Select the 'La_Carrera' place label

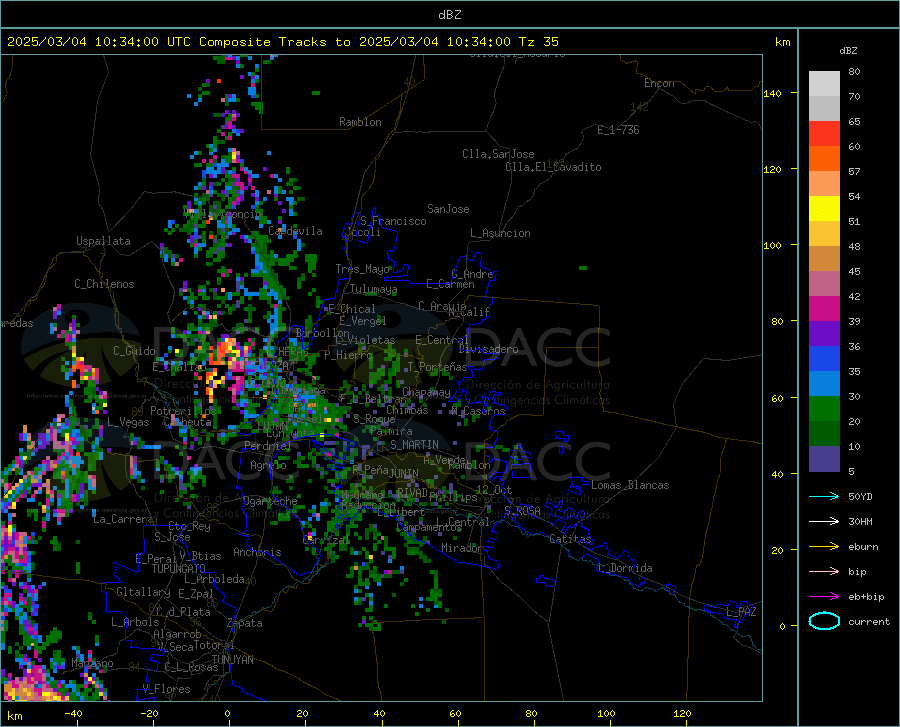point(123,519)
